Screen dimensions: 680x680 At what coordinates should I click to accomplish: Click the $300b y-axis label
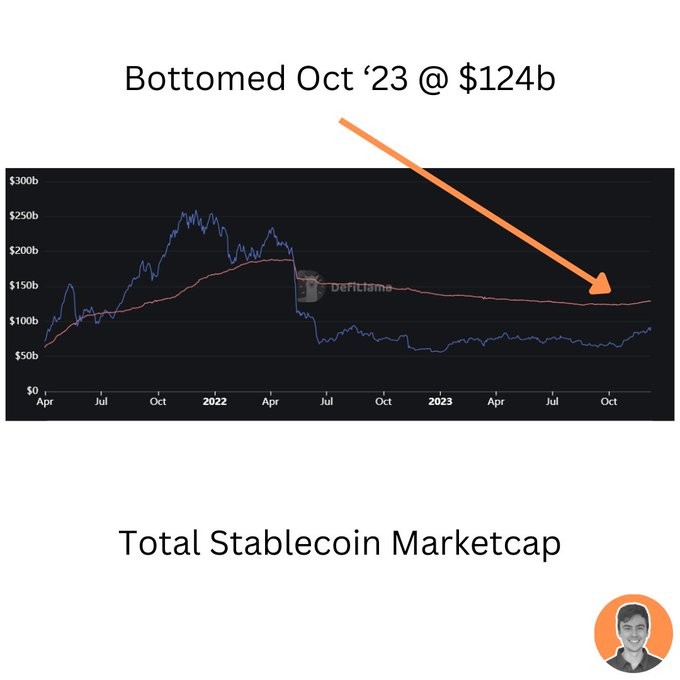tap(23, 180)
